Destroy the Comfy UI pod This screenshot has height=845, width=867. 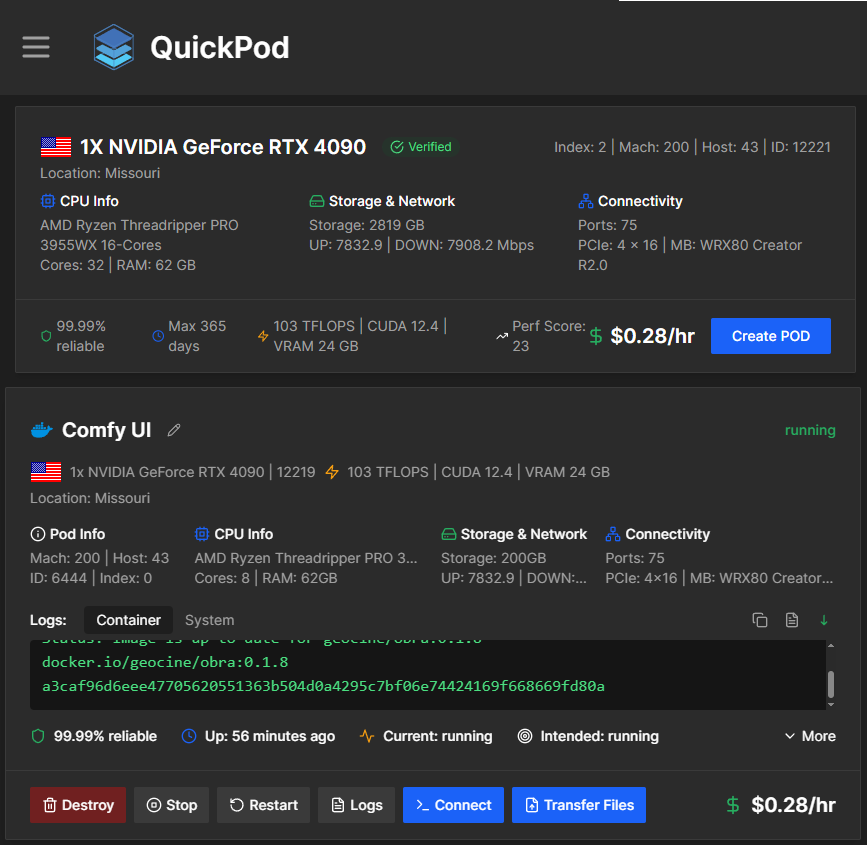point(78,805)
